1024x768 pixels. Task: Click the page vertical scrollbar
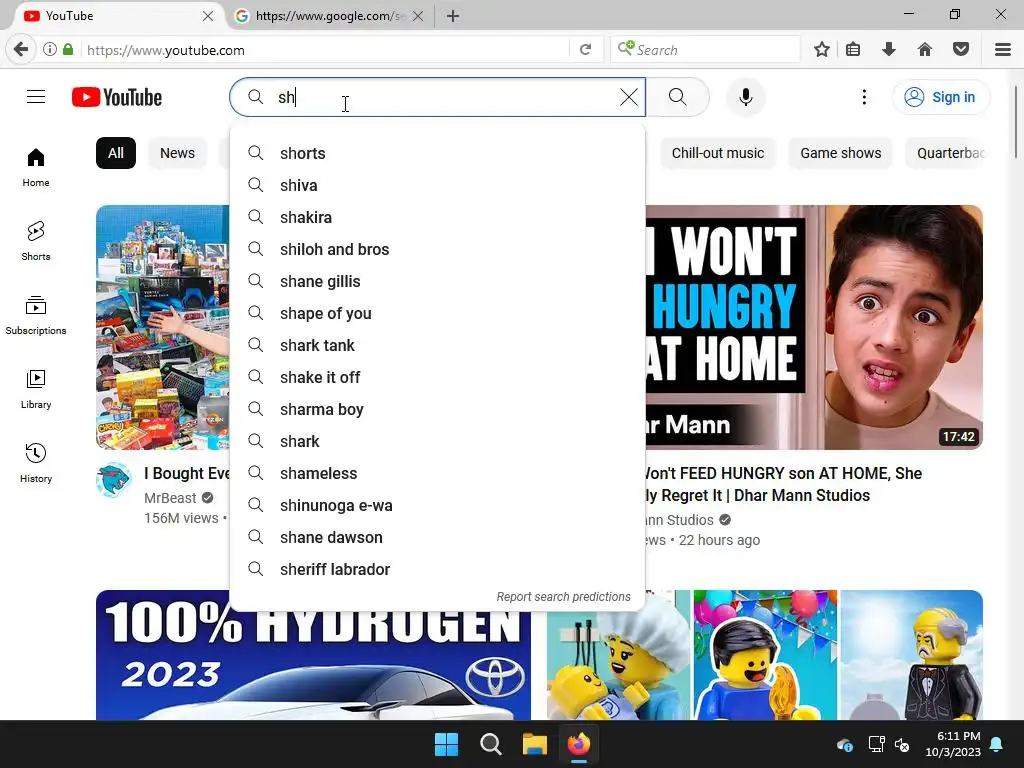point(1016,121)
